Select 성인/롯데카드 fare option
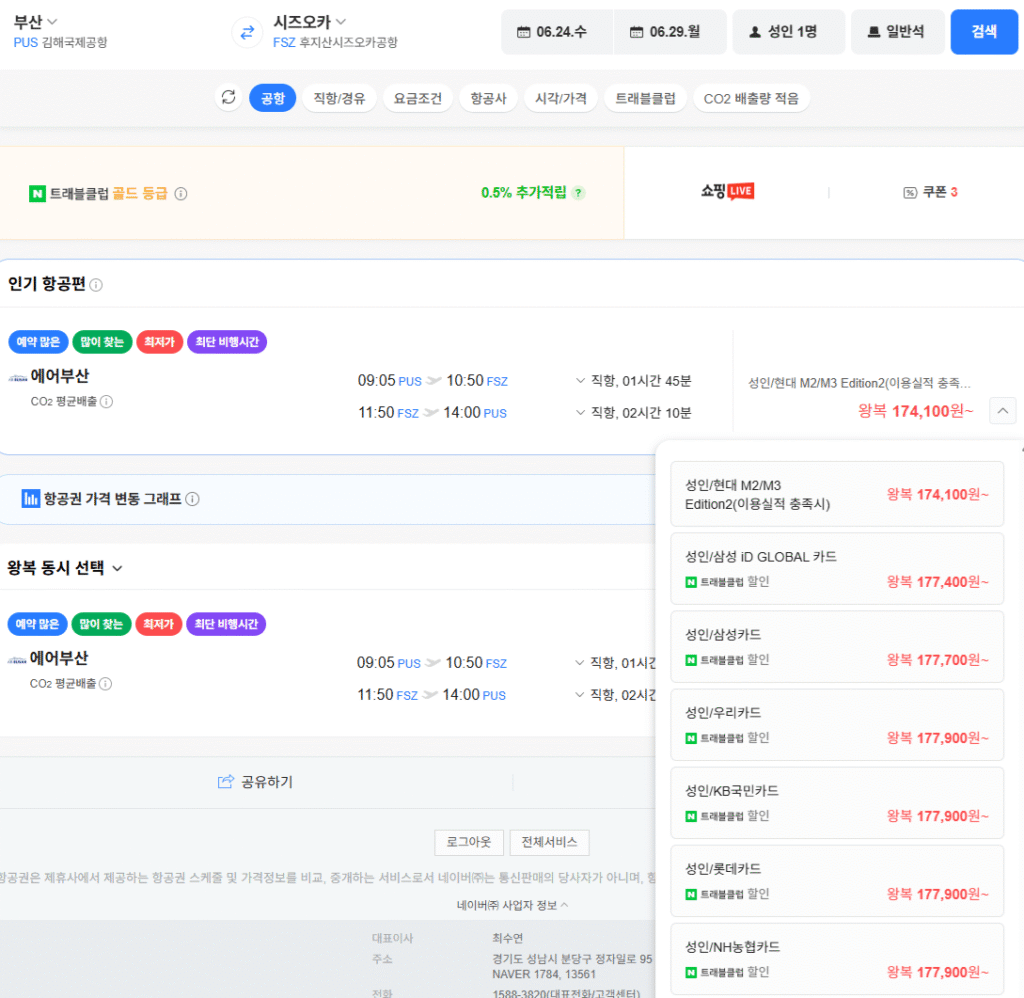The width and height of the screenshot is (1024, 998). coord(837,880)
